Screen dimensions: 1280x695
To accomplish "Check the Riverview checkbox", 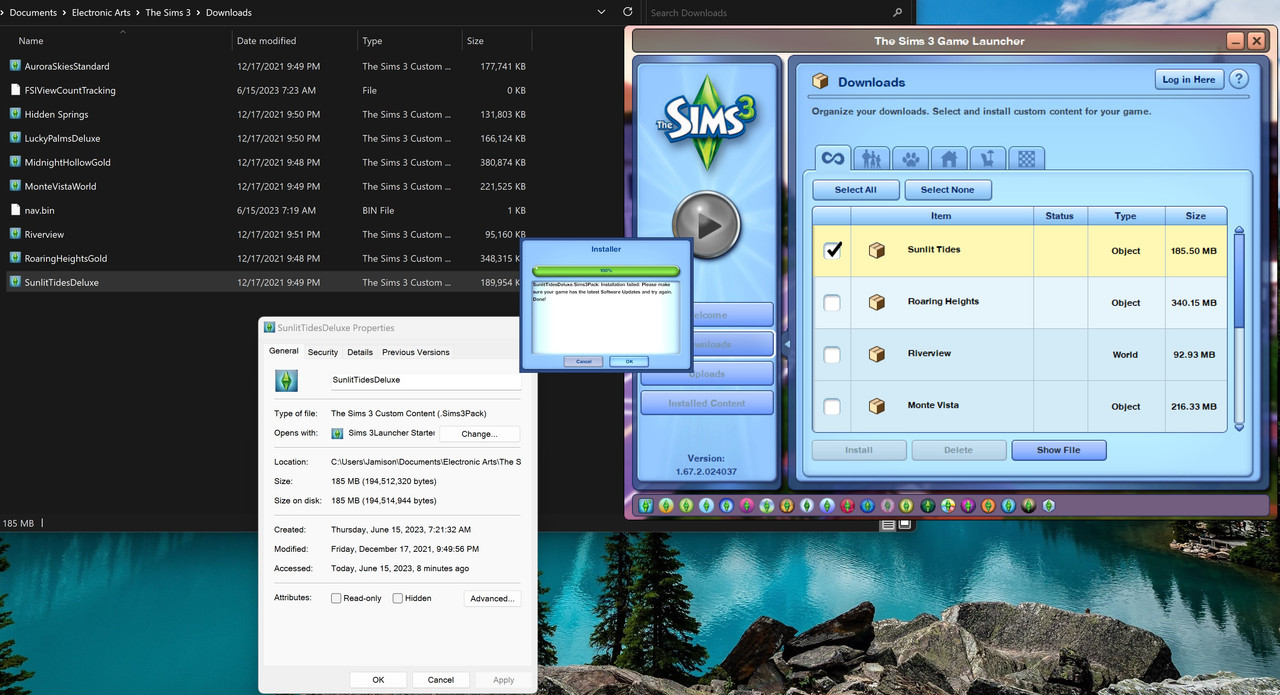I will (x=832, y=354).
